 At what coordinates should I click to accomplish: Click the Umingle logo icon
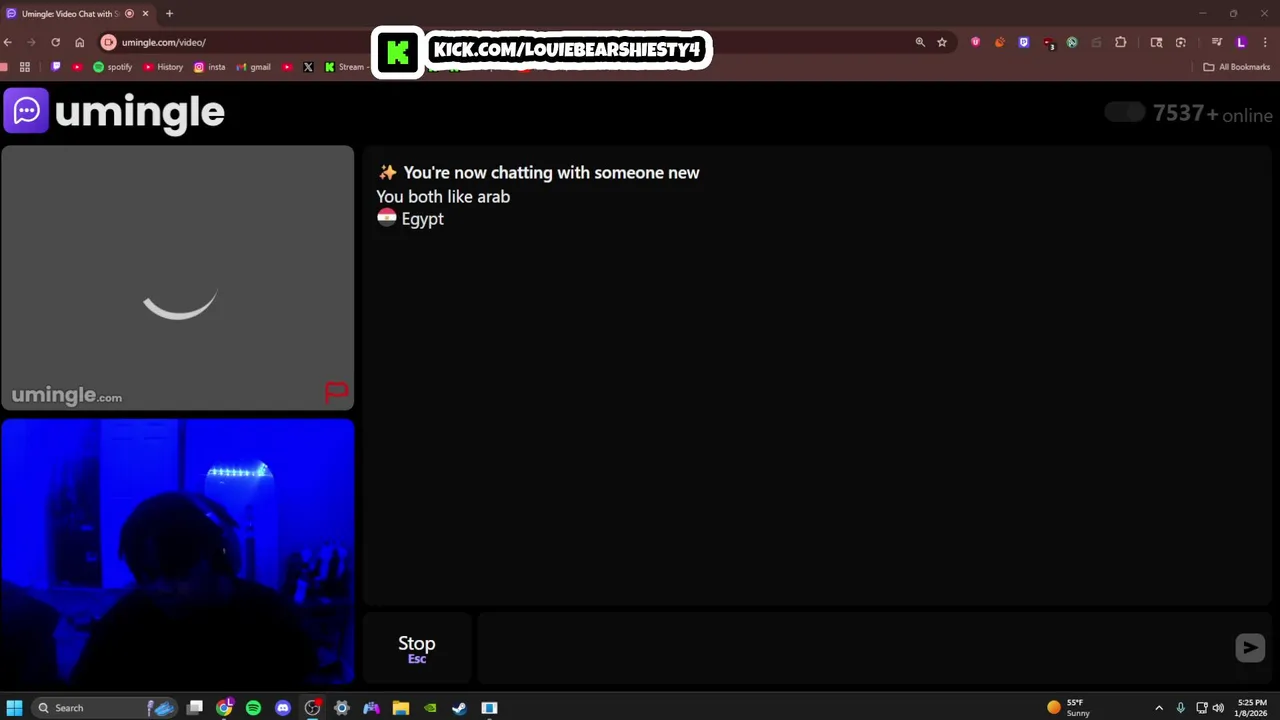[26, 111]
